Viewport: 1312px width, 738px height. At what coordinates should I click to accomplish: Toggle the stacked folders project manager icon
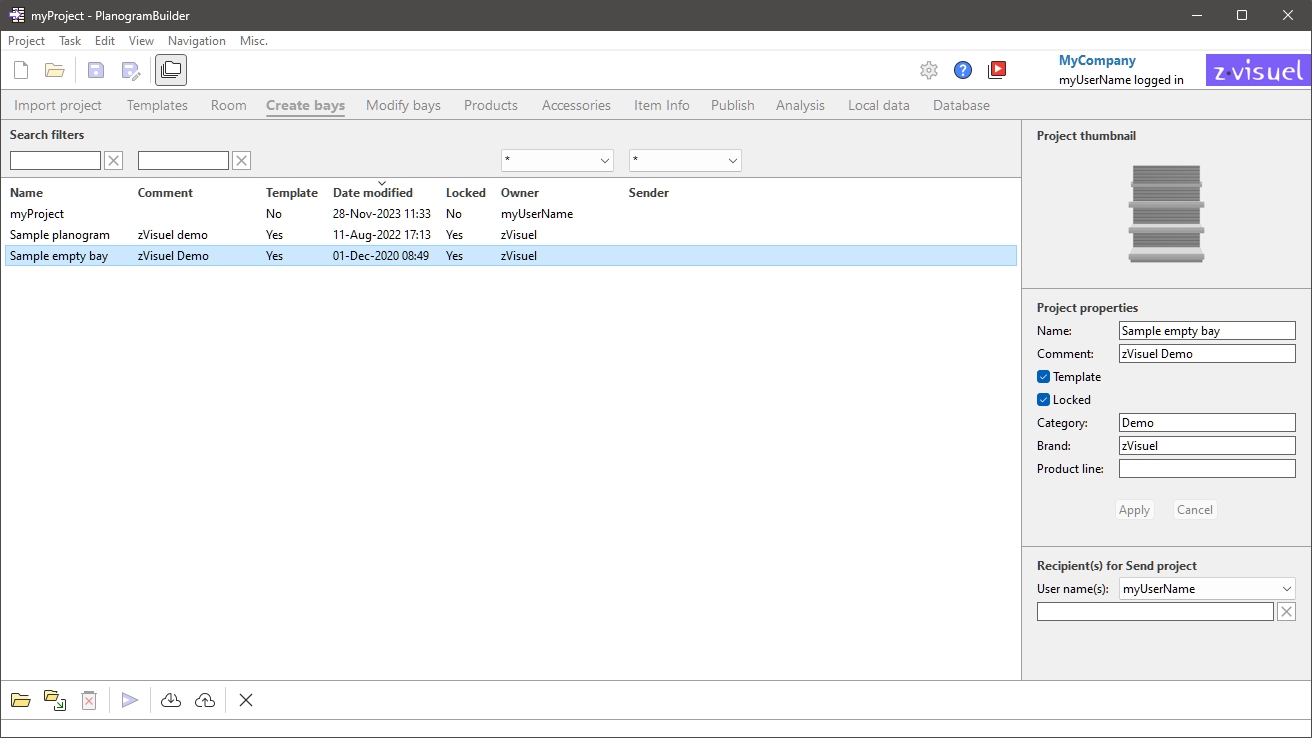(x=171, y=70)
